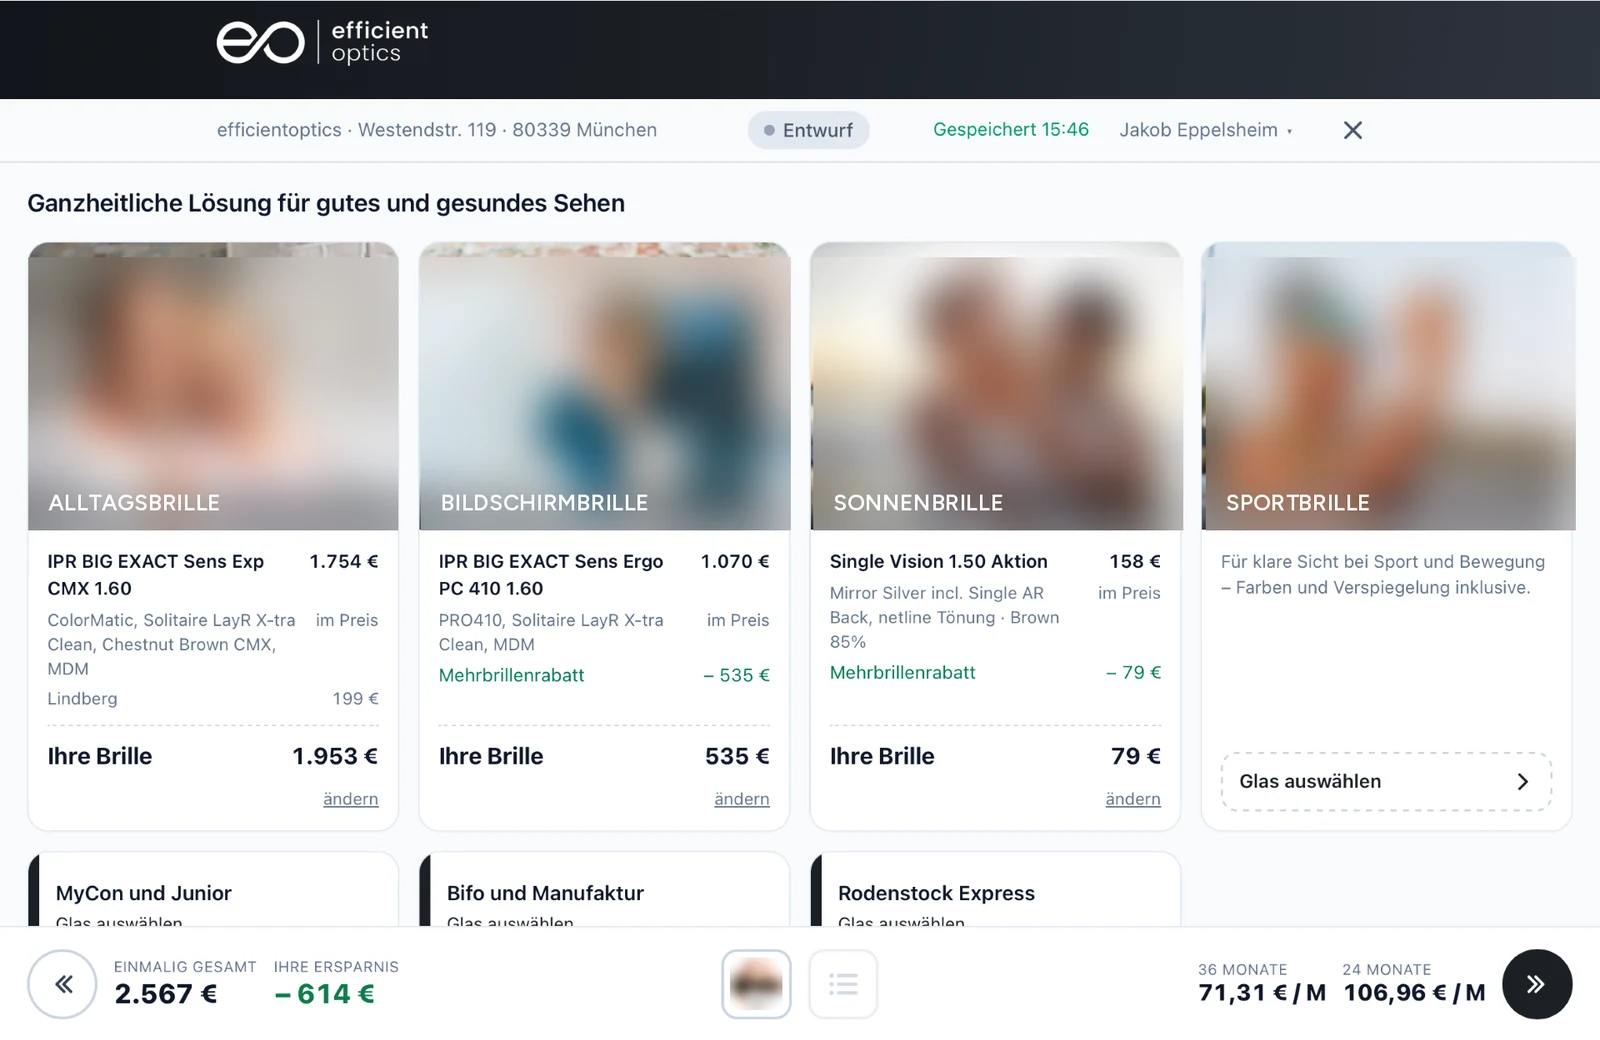
Task: Close the offer with the X icon
Action: click(x=1353, y=130)
